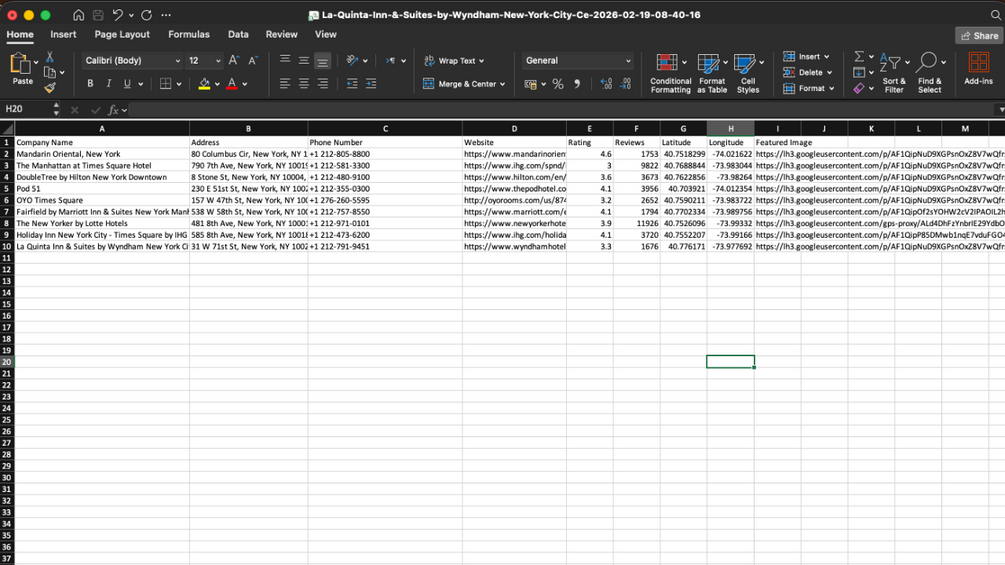
Task: Align text right
Action: tap(322, 83)
